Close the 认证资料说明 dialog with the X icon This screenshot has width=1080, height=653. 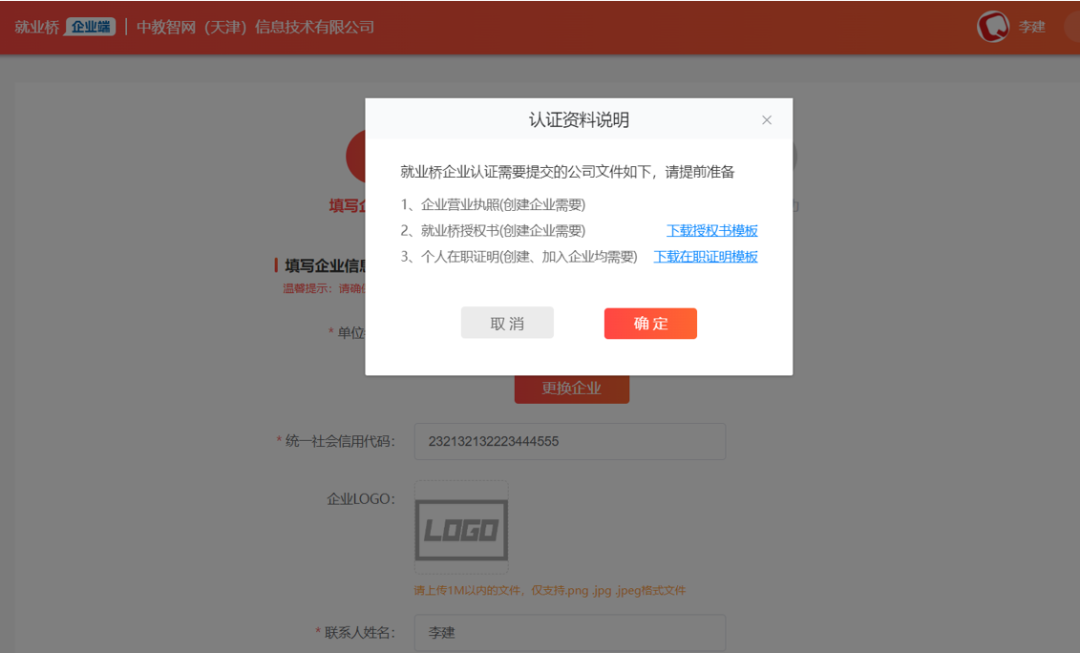click(x=767, y=120)
